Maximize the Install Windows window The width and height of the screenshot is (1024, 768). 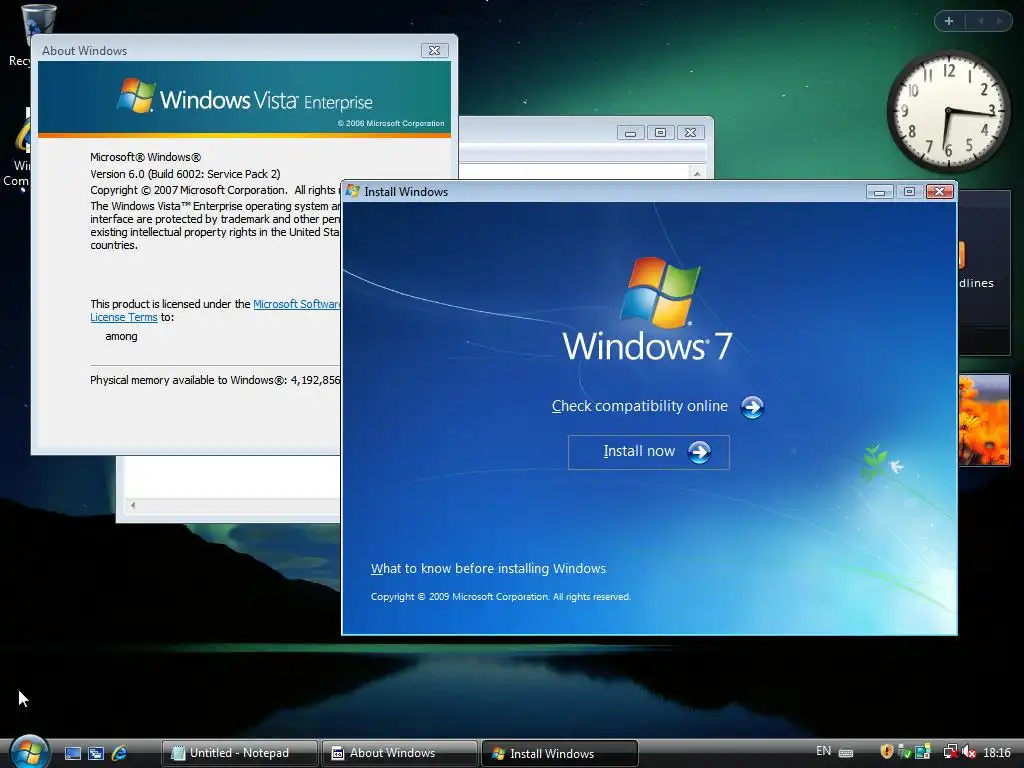point(909,191)
